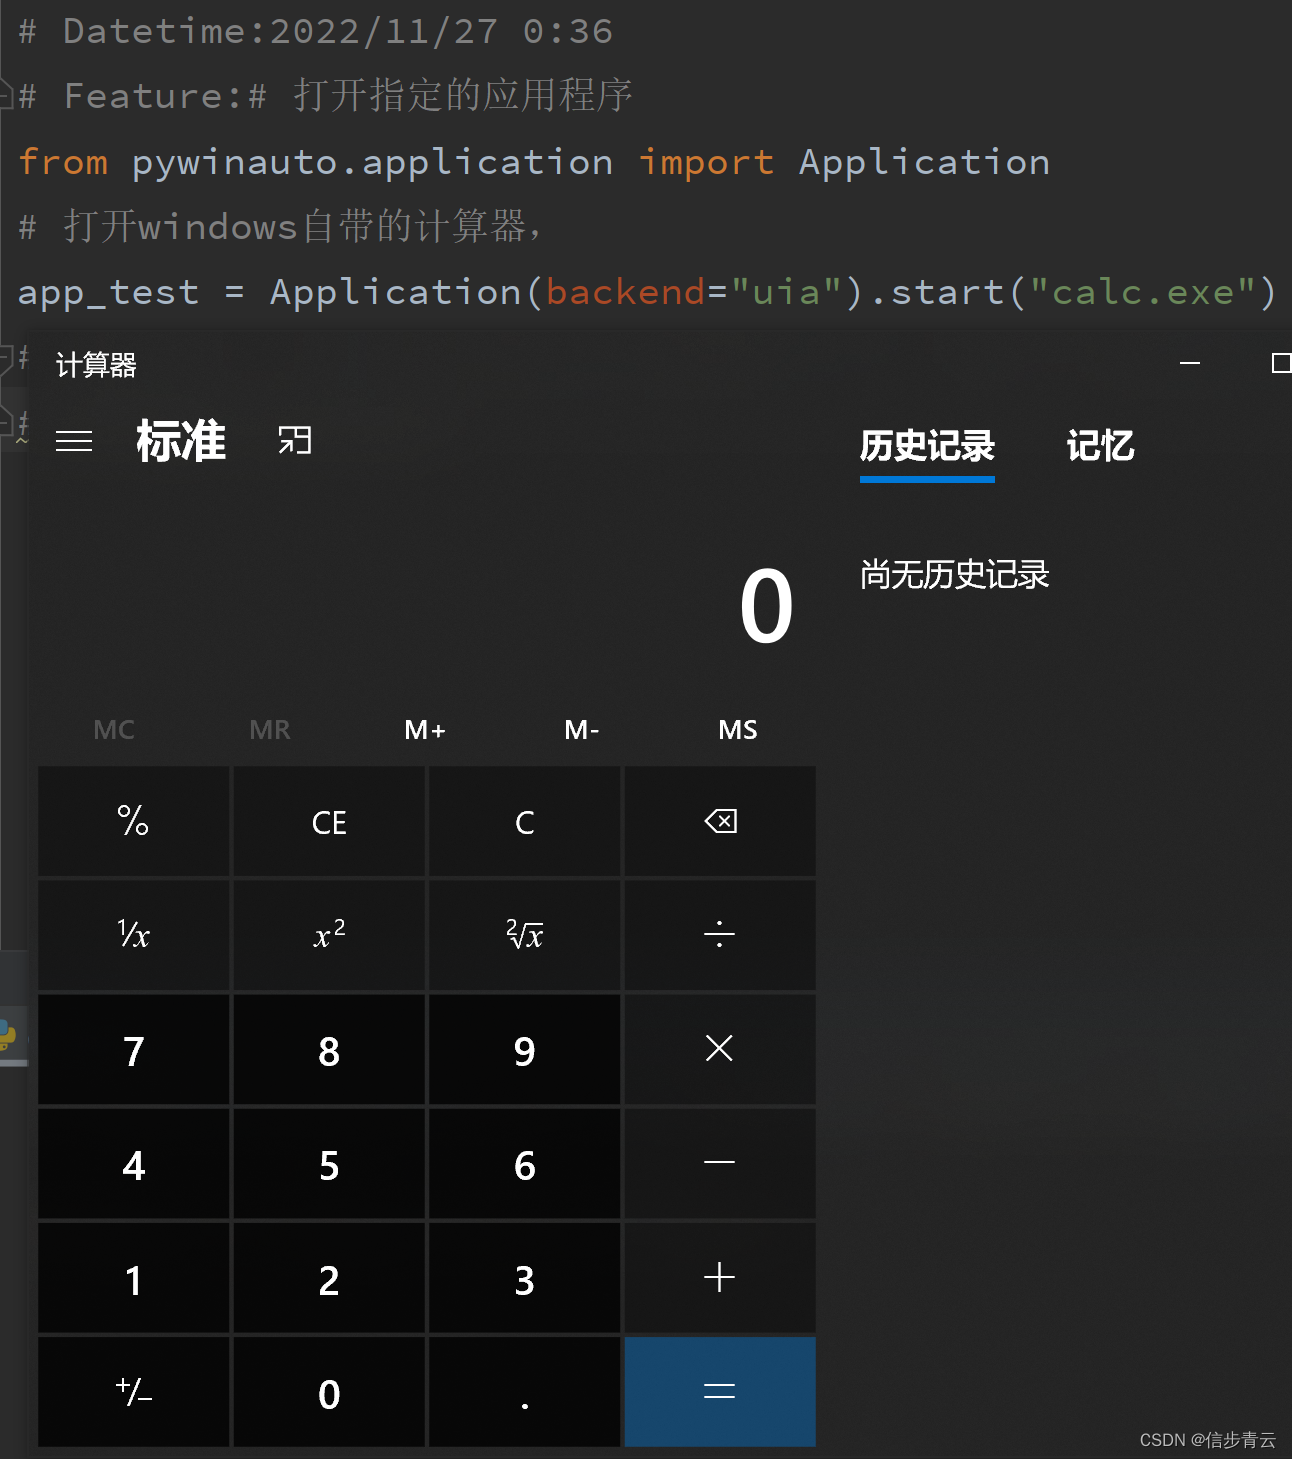Toggle the +/- sign key
This screenshot has height=1459, width=1292.
coord(133,1392)
